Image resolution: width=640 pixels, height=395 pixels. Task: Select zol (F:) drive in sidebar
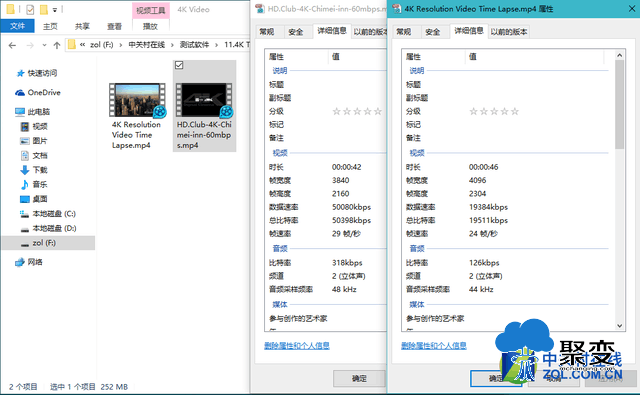(x=48, y=243)
